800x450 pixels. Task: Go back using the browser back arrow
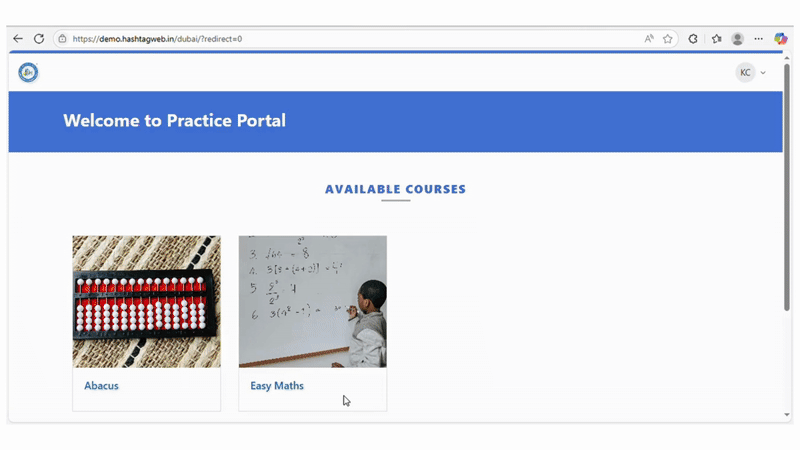(x=18, y=39)
